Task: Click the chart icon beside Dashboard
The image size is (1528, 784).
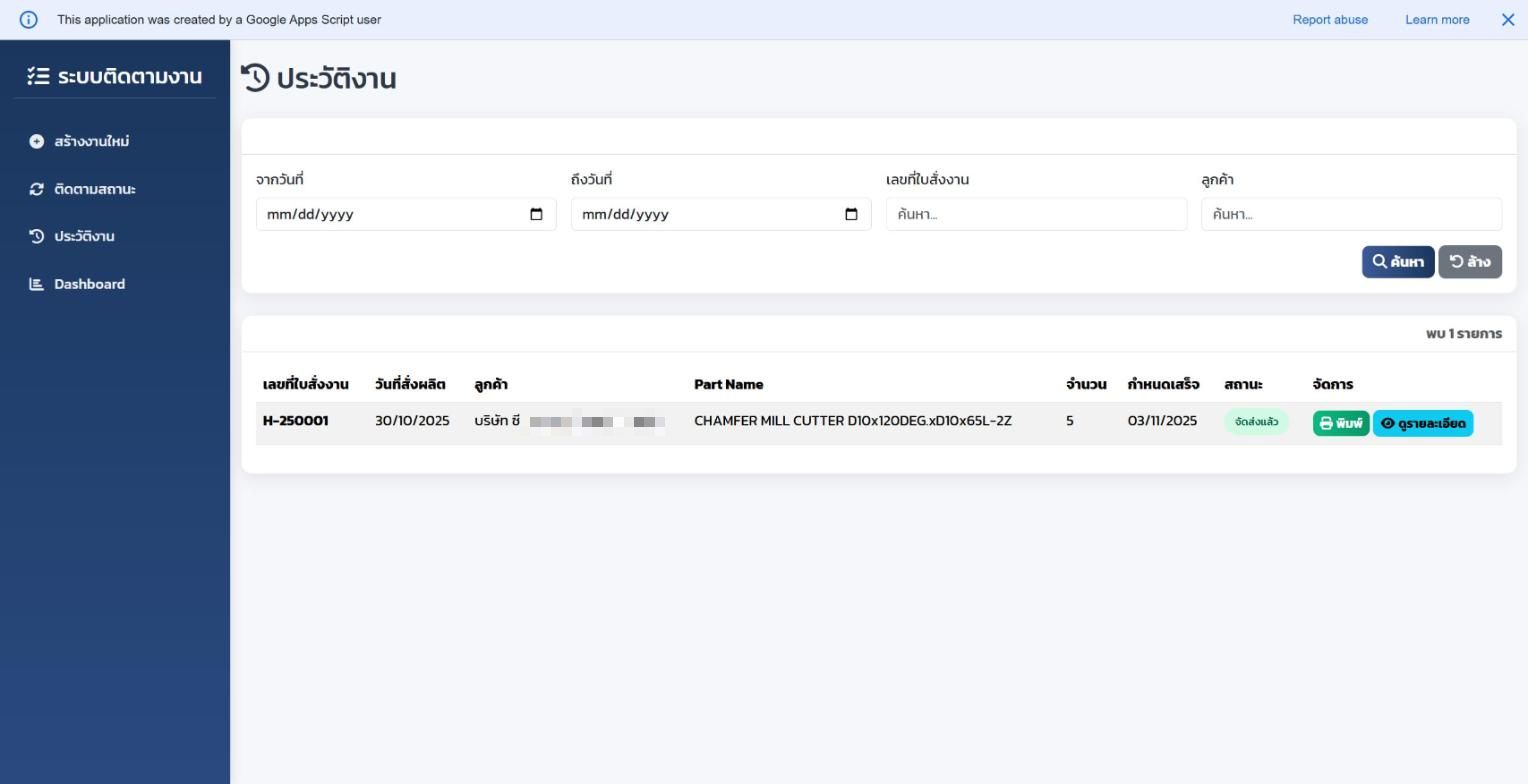Action: (x=37, y=284)
